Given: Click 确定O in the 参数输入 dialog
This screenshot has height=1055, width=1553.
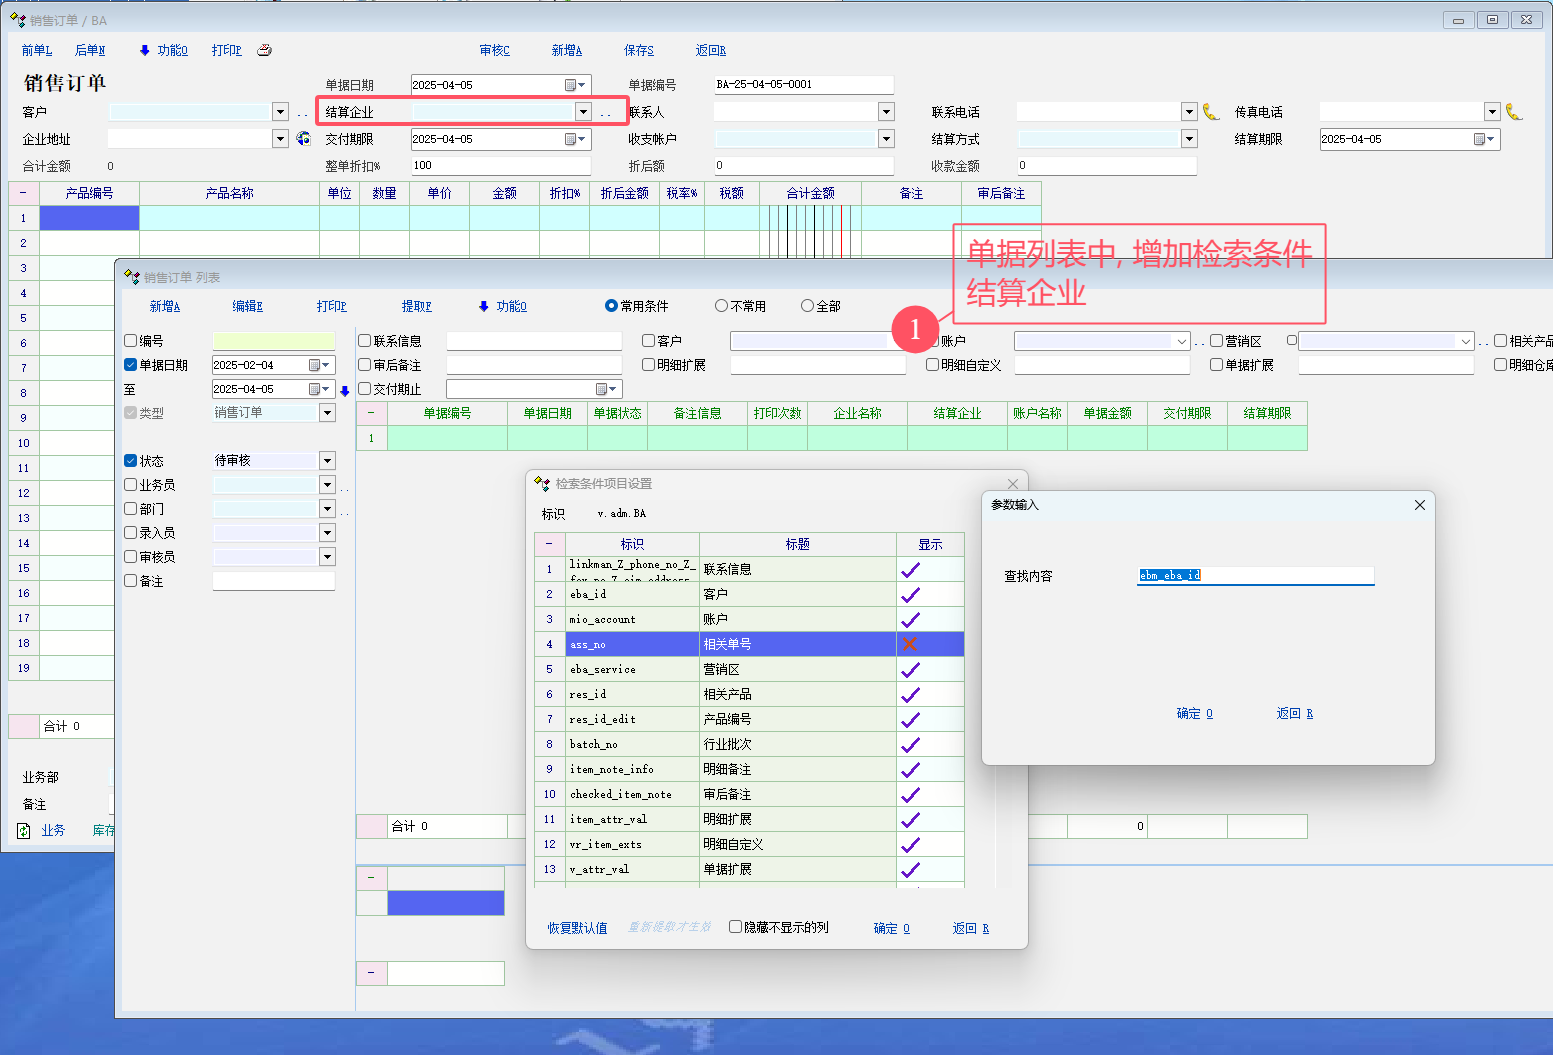Looking at the screenshot, I should click(x=1194, y=713).
